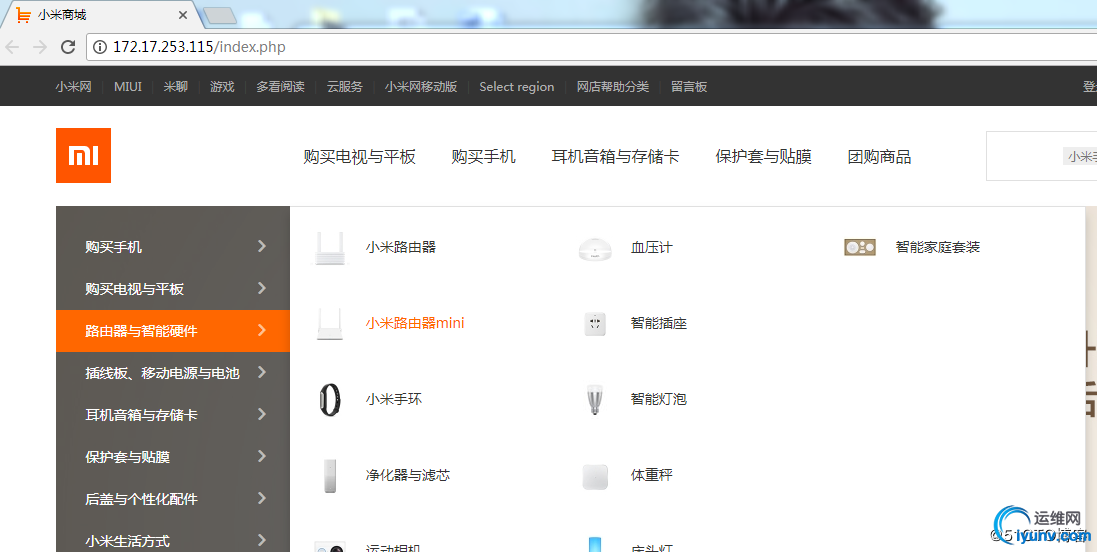The width and height of the screenshot is (1097, 552).
Task: Expand the 购买手机 category arrow
Action: point(262,246)
